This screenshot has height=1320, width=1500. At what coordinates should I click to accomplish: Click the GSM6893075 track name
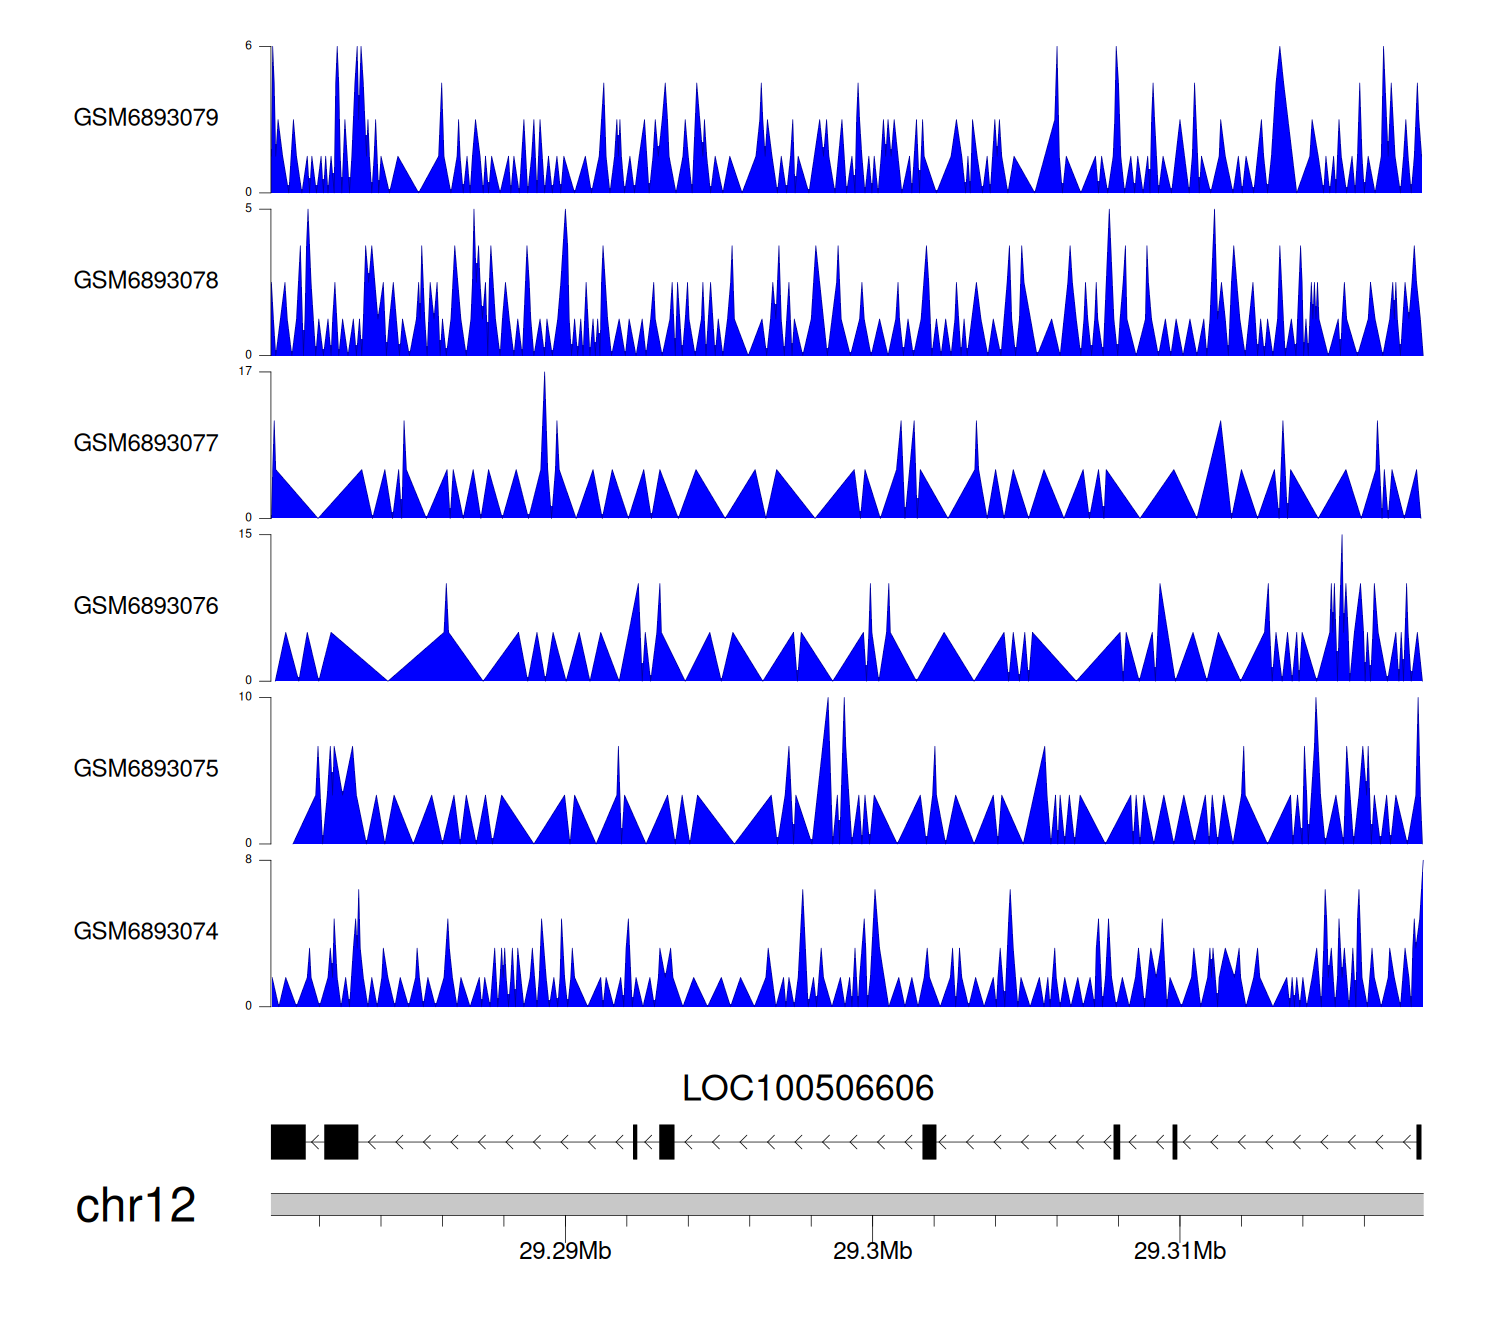tap(146, 769)
